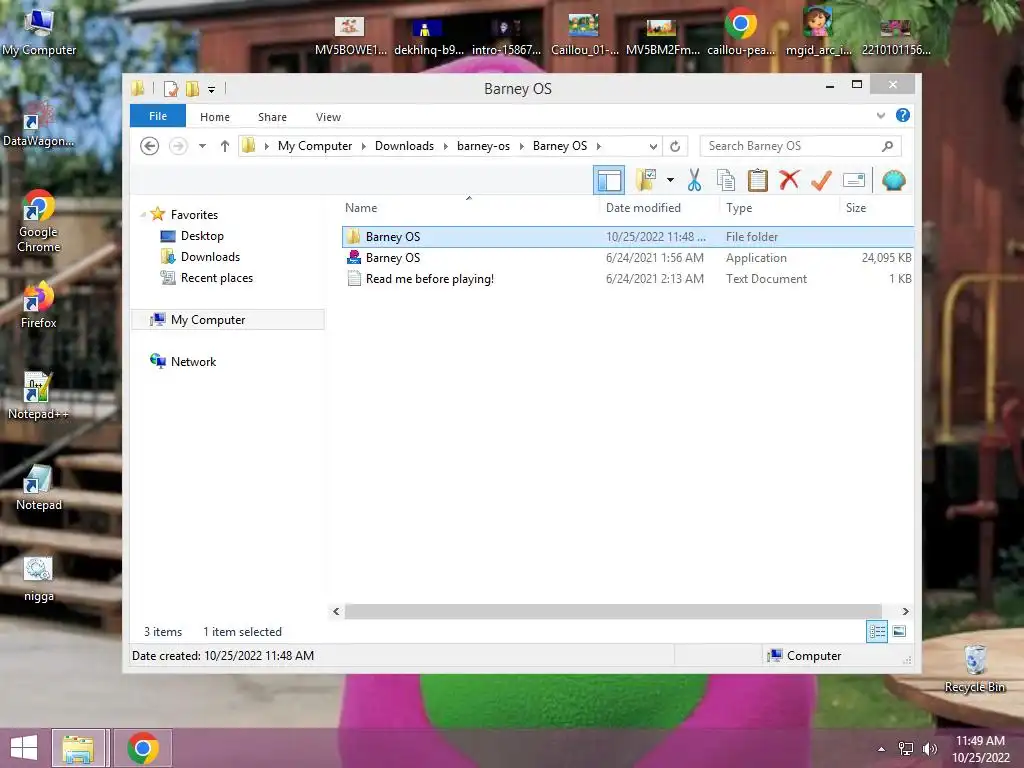
Task: Click the network tray icon
Action: click(x=906, y=748)
